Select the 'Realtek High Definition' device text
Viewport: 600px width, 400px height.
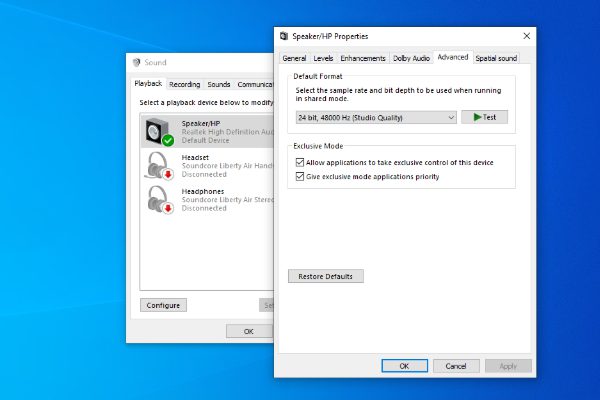click(x=228, y=132)
